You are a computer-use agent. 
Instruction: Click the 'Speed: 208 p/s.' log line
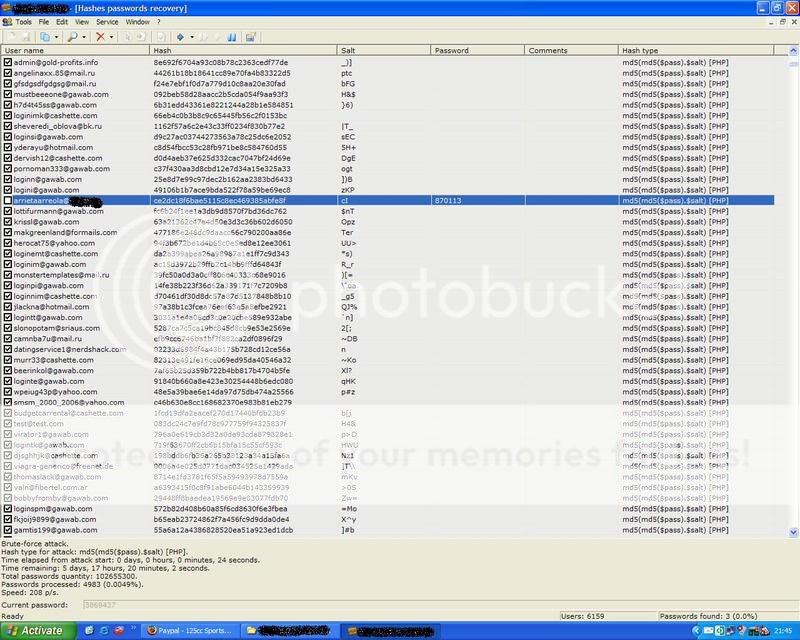click(30, 593)
